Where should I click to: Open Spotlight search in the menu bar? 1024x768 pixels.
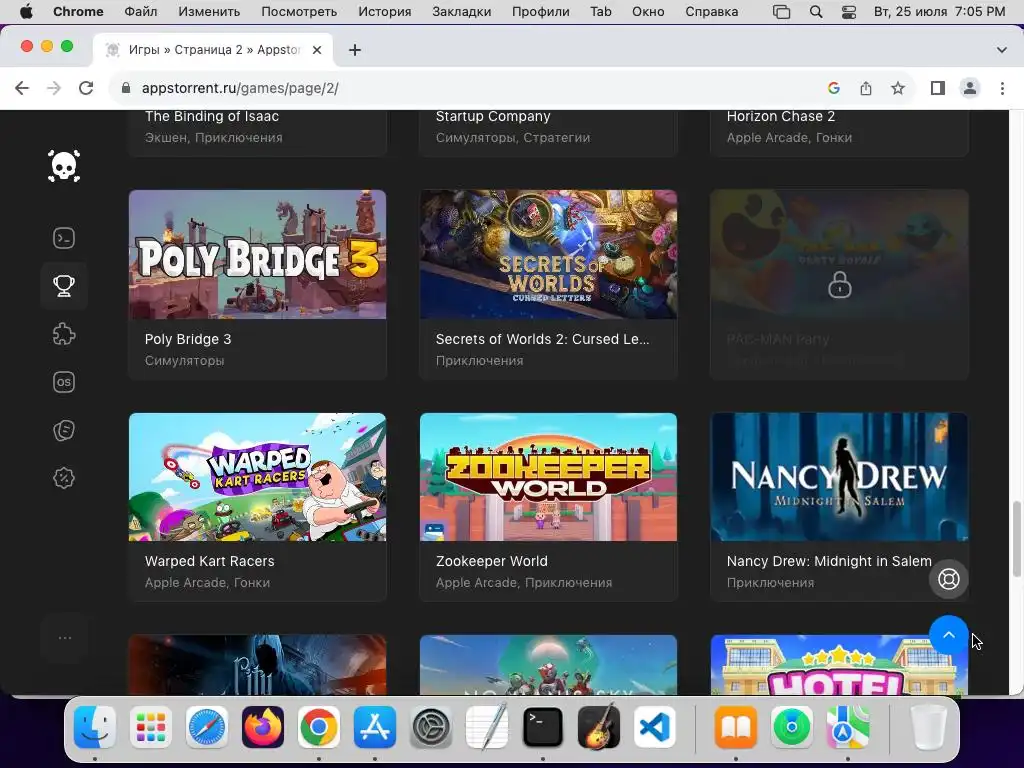pos(816,12)
